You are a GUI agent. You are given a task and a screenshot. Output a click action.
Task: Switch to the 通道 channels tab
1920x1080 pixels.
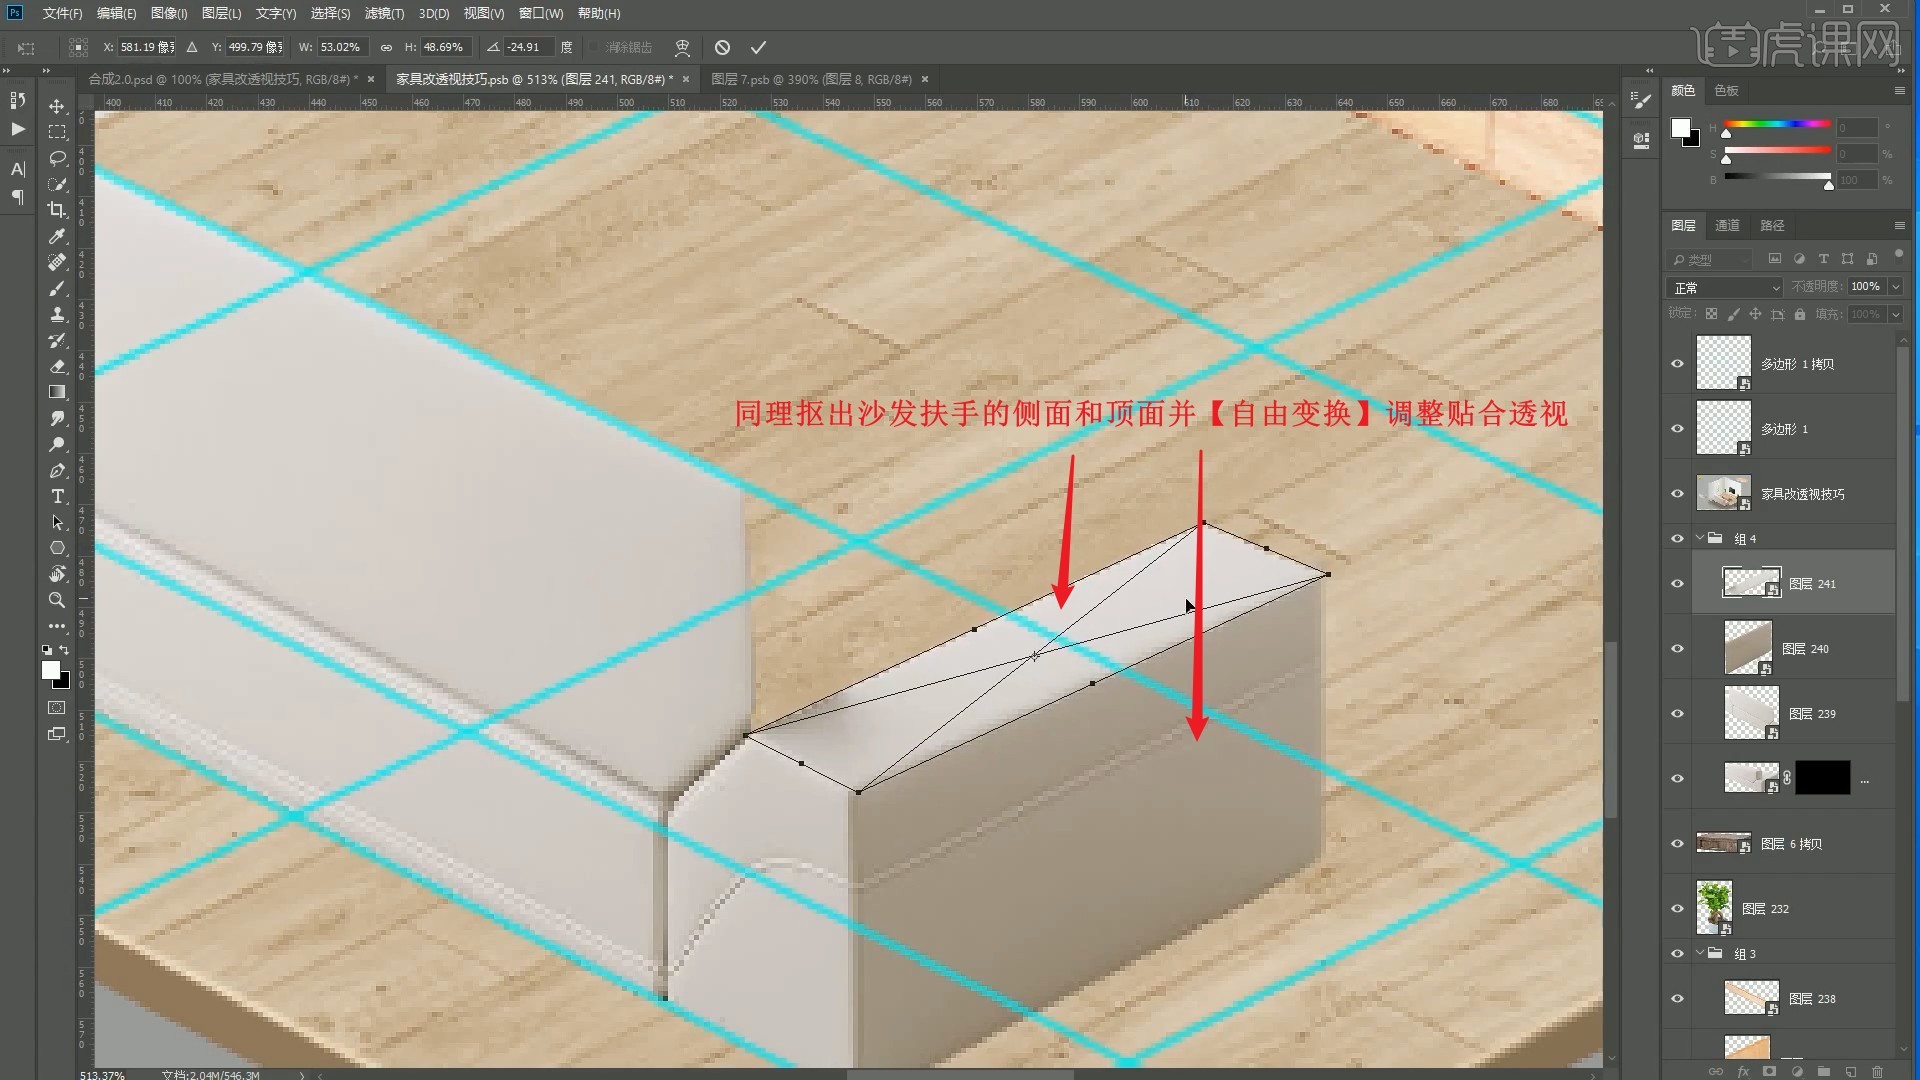click(x=1727, y=225)
